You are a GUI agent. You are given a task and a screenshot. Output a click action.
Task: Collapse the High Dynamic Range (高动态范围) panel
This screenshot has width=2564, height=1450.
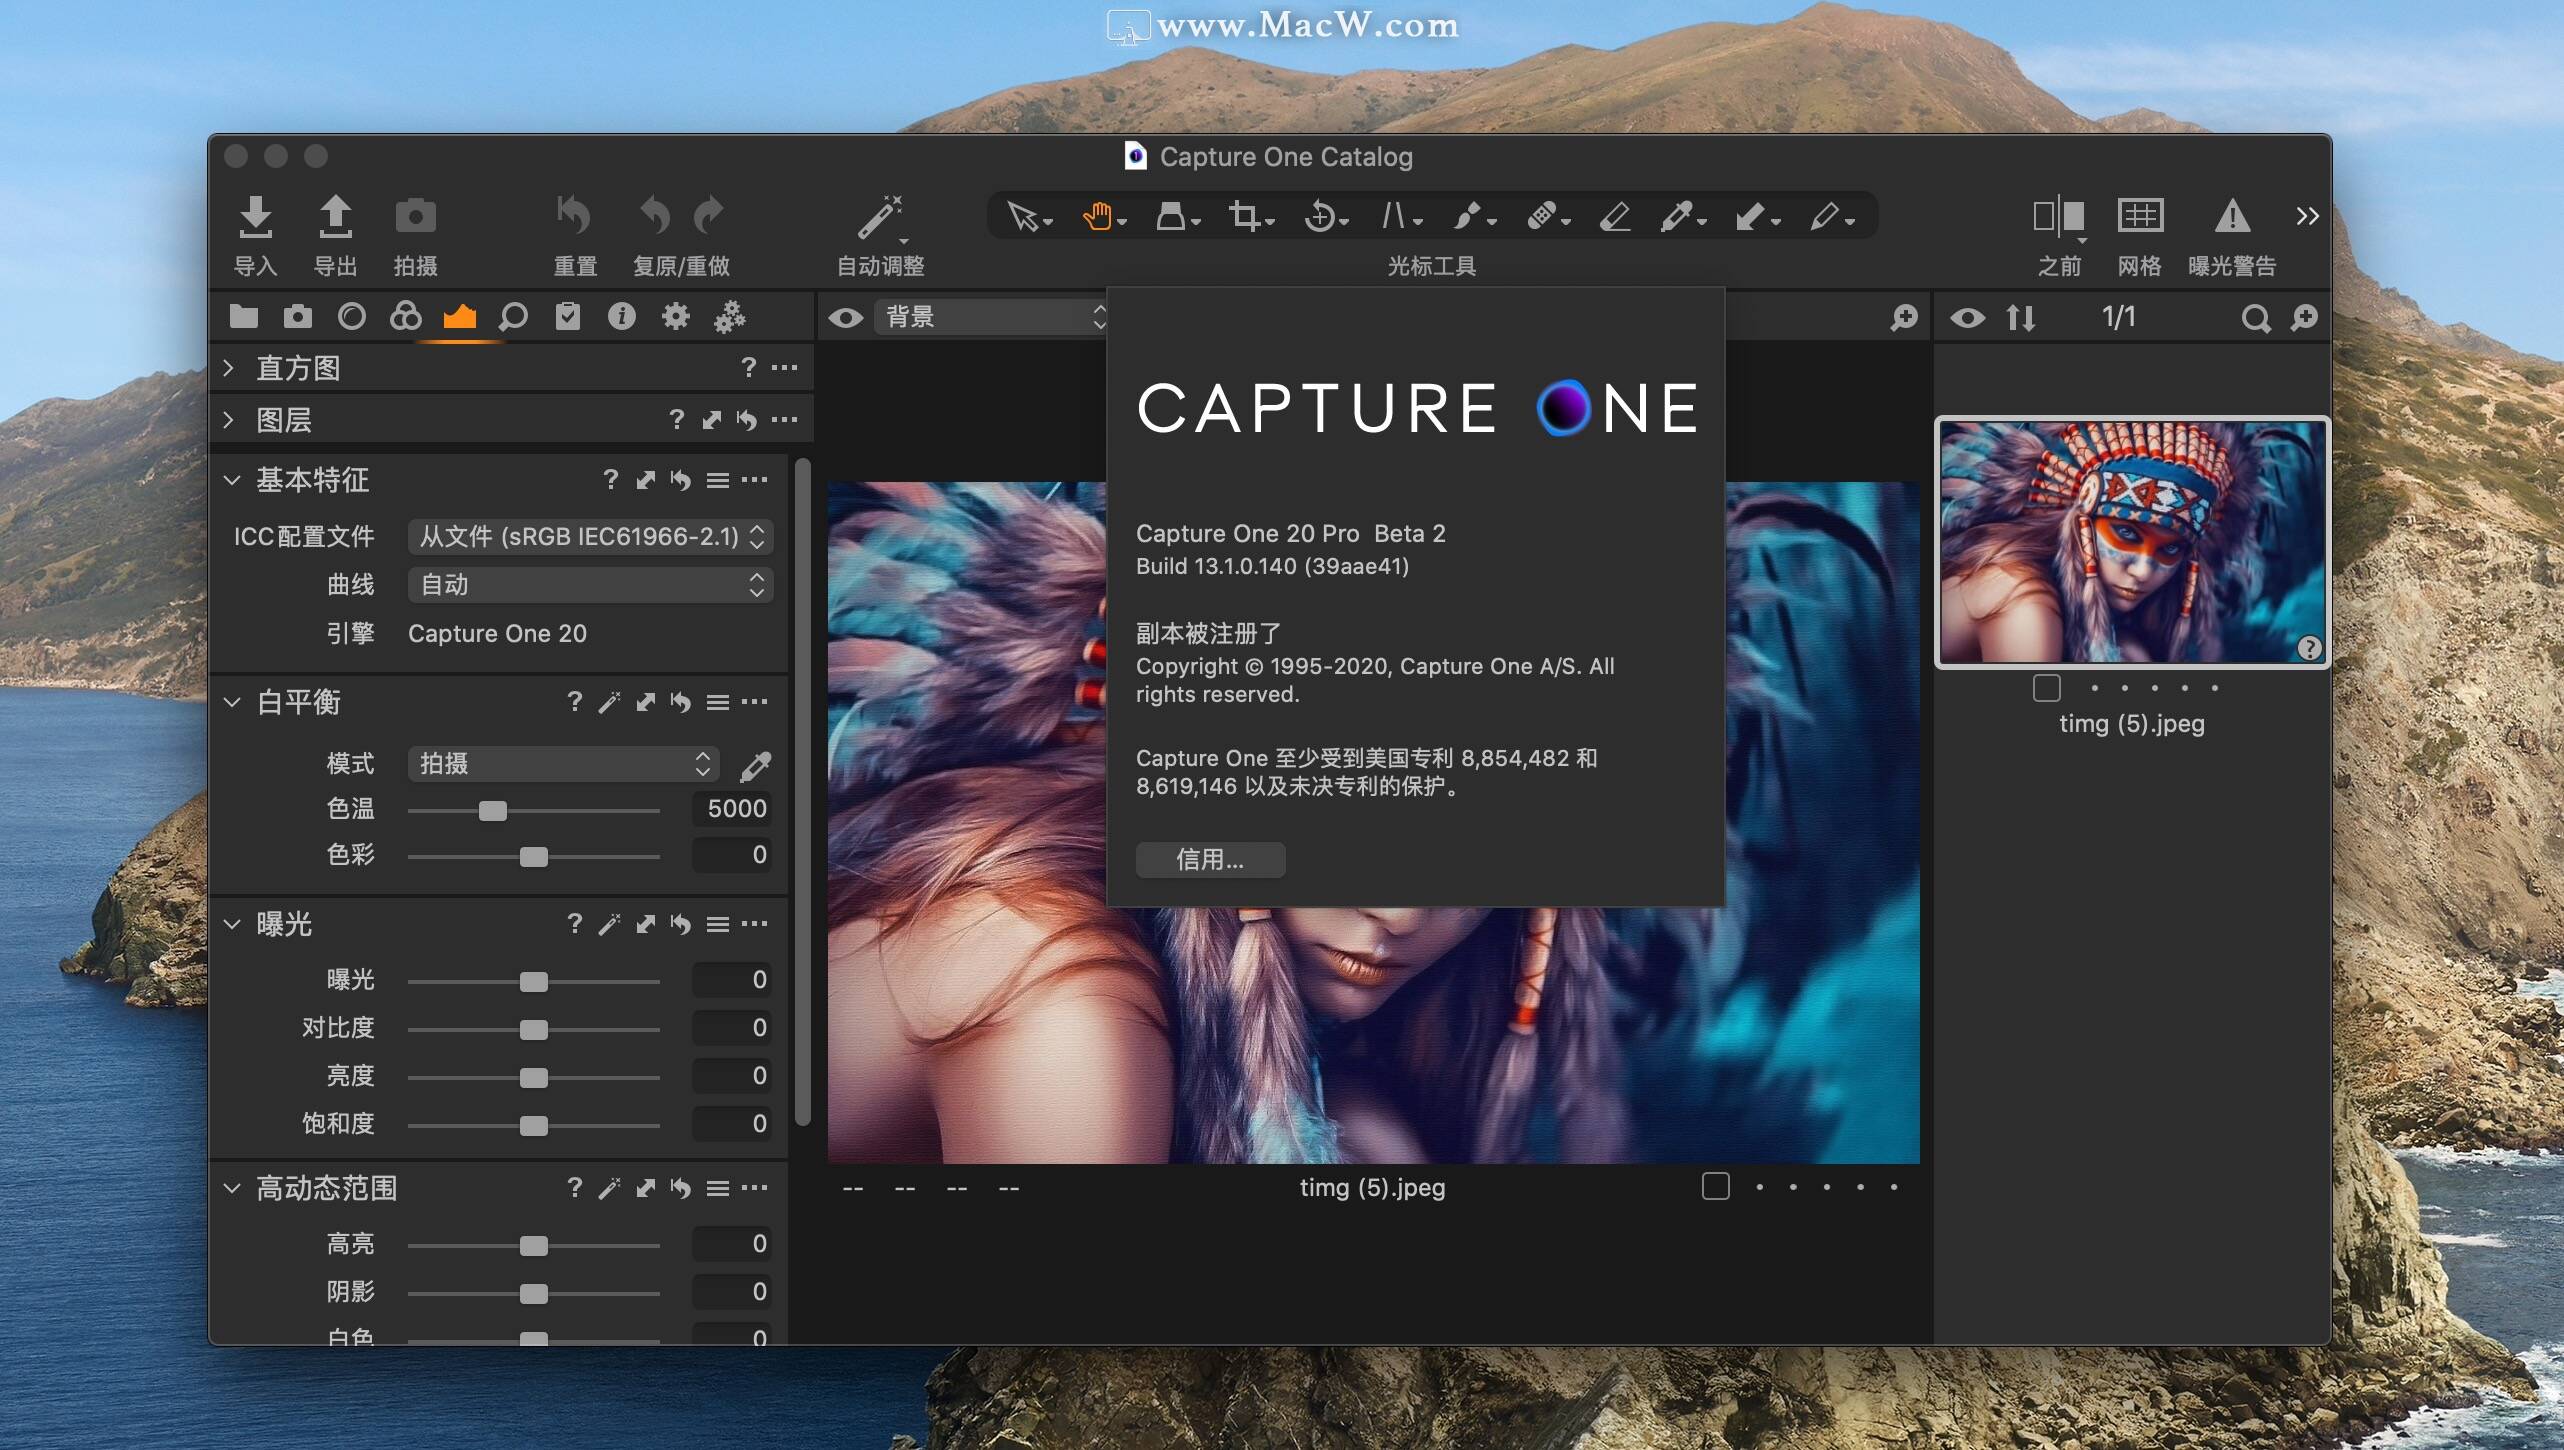232,1188
